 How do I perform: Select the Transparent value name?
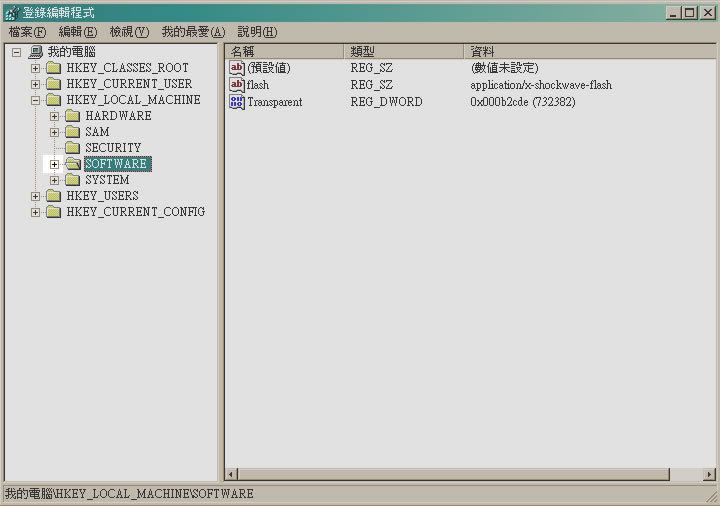point(275,102)
